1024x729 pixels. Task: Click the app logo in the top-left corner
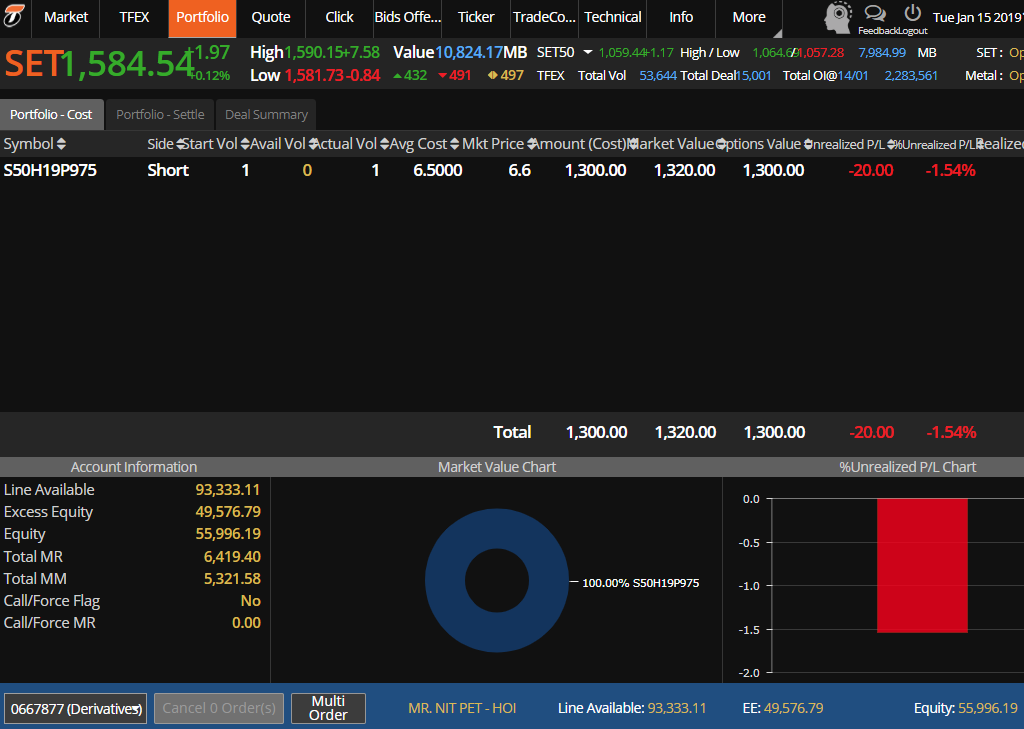(x=14, y=16)
